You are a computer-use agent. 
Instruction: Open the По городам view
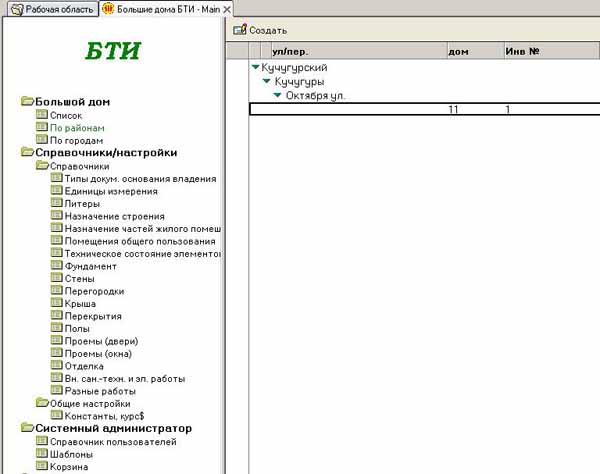point(76,141)
